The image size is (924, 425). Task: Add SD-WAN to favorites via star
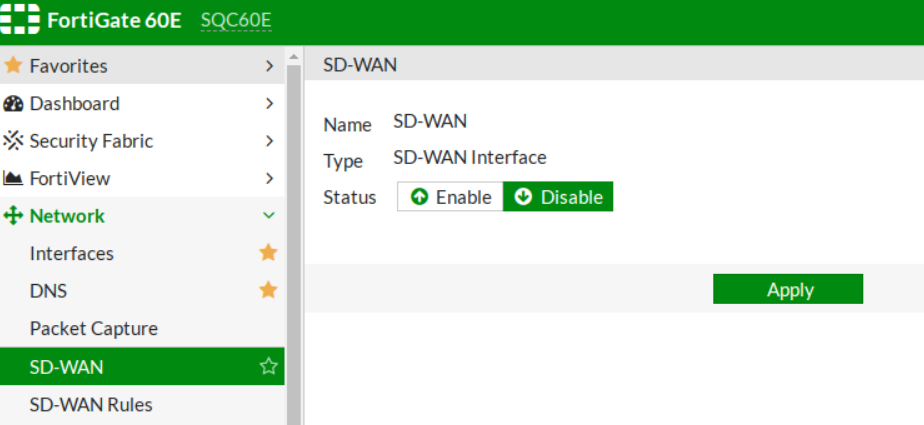pyautogui.click(x=268, y=367)
